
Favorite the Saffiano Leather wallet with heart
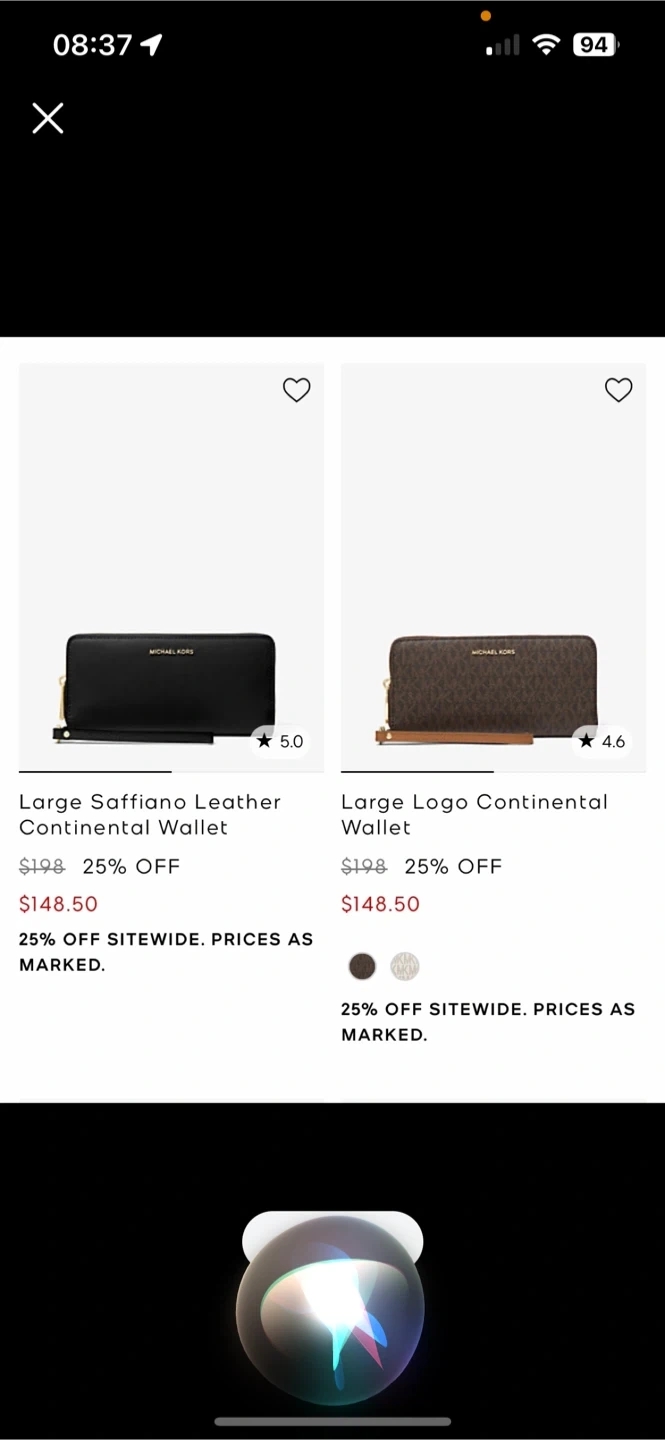[x=296, y=390]
